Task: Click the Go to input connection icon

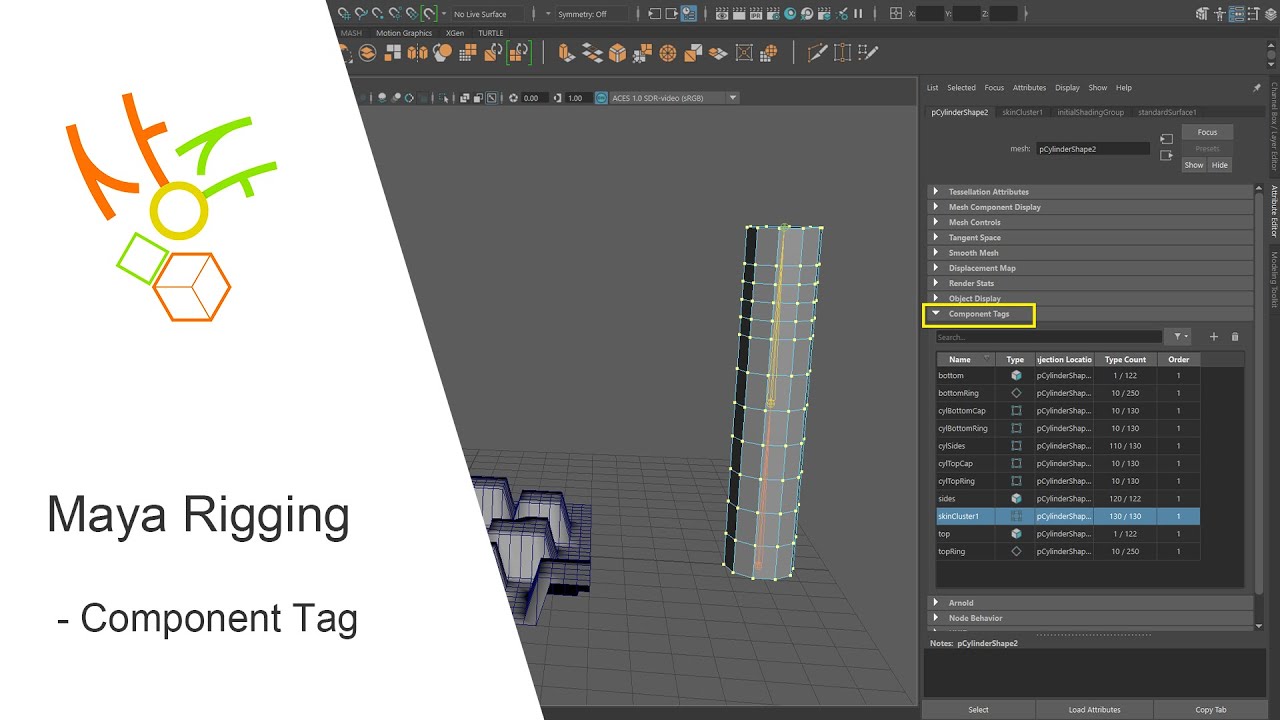Action: point(1166,138)
